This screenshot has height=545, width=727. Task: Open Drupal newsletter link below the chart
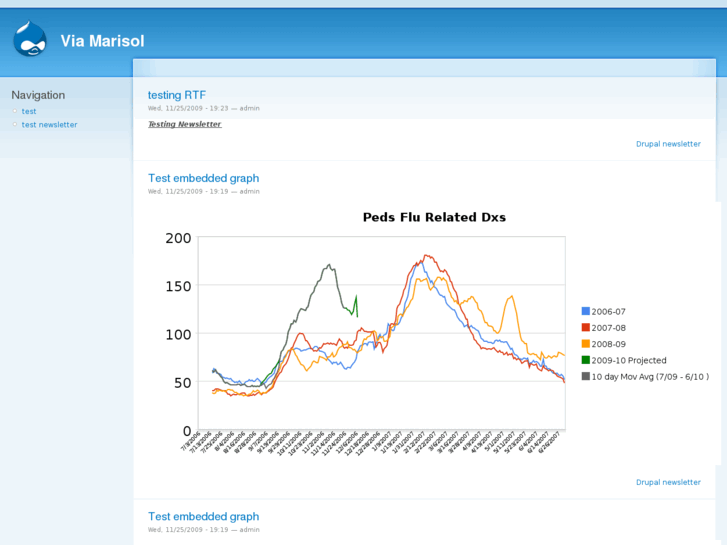point(668,482)
